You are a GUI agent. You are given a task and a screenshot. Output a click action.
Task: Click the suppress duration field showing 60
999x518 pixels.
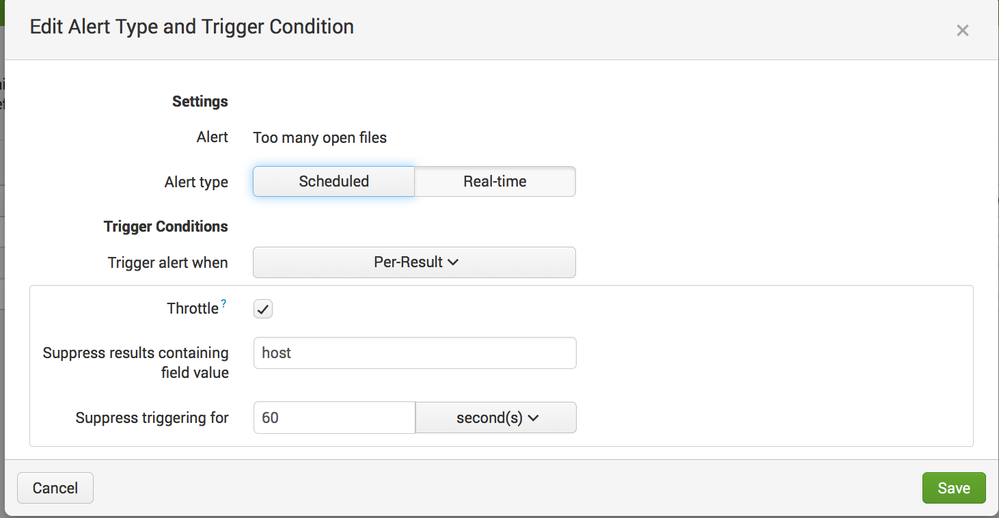(x=333, y=418)
